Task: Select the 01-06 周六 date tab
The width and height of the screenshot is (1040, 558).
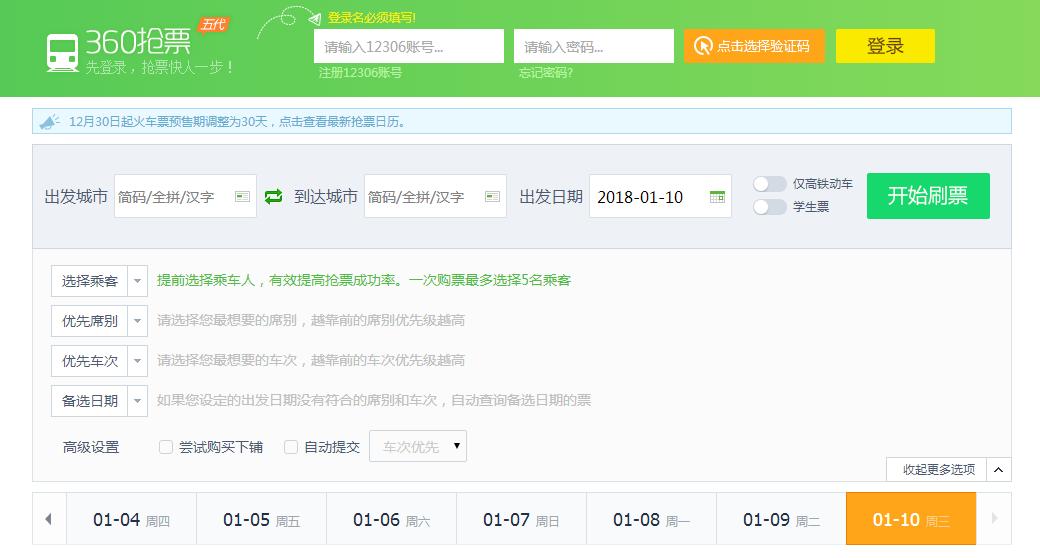Action: tap(391, 520)
